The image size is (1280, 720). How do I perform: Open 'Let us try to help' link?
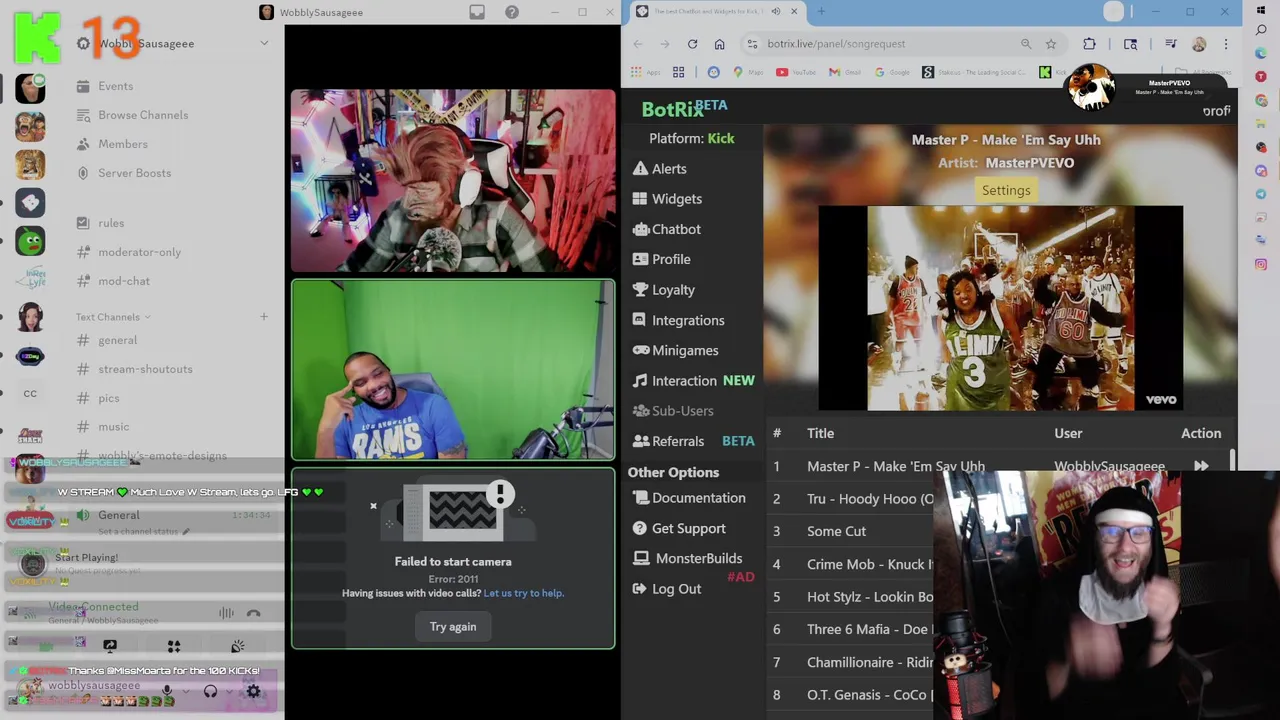click(x=523, y=593)
